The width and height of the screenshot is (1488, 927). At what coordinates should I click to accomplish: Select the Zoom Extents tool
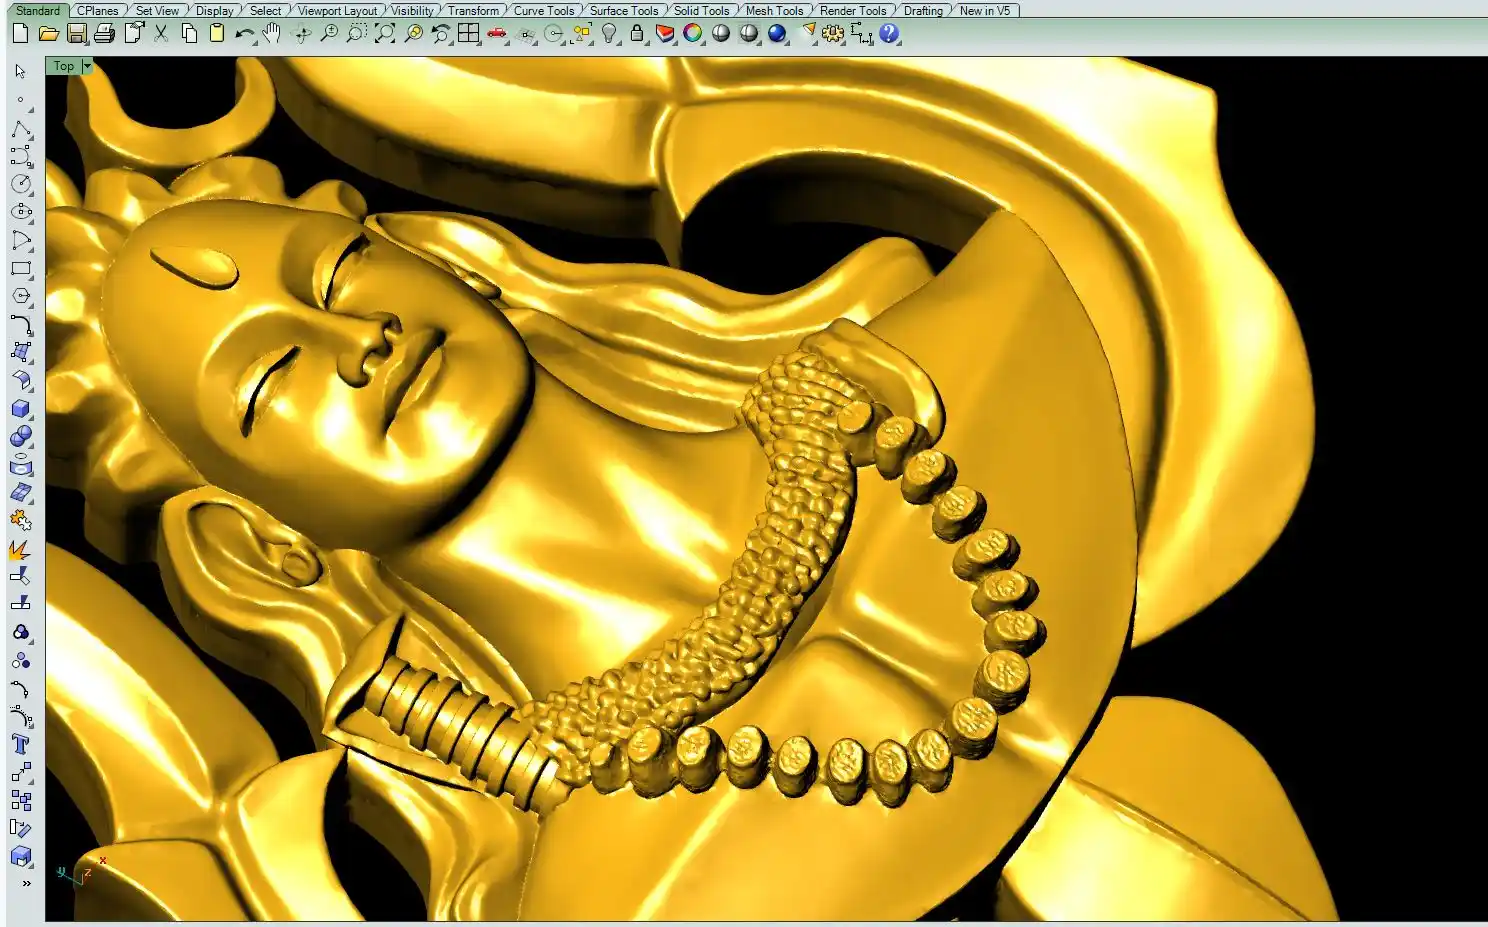pos(385,34)
